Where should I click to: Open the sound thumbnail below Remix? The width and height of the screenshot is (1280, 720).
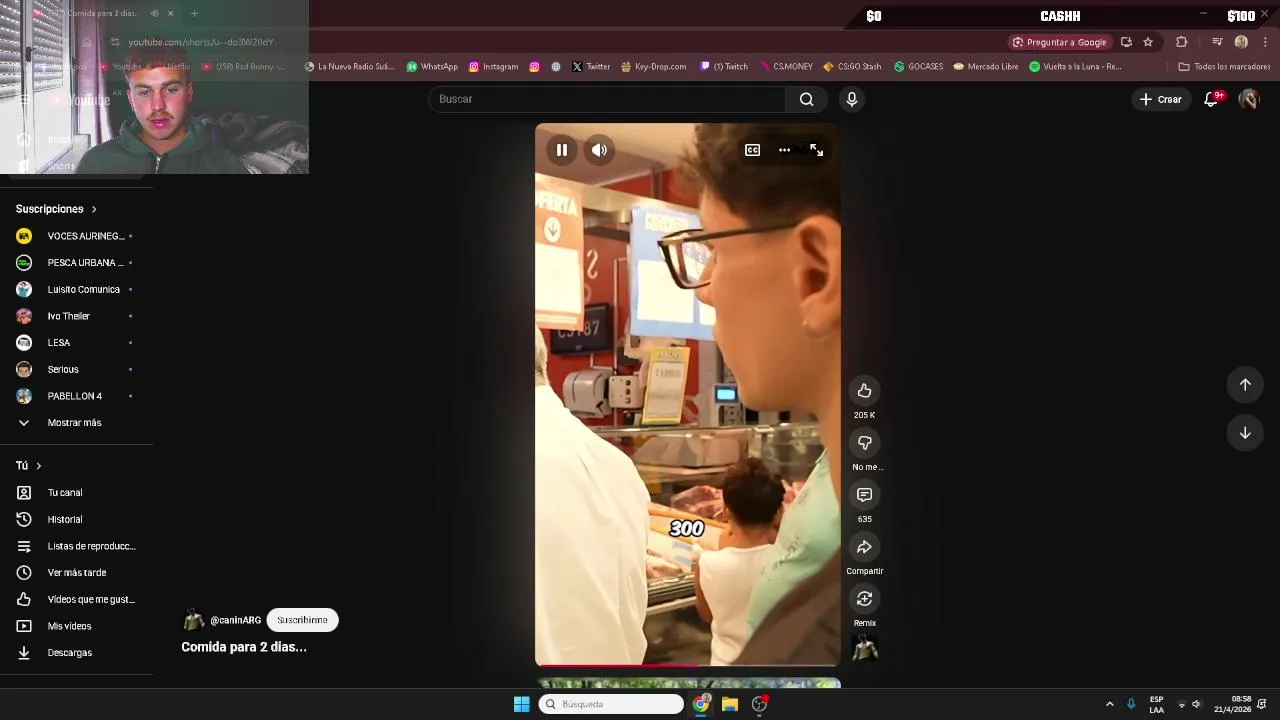click(x=864, y=648)
